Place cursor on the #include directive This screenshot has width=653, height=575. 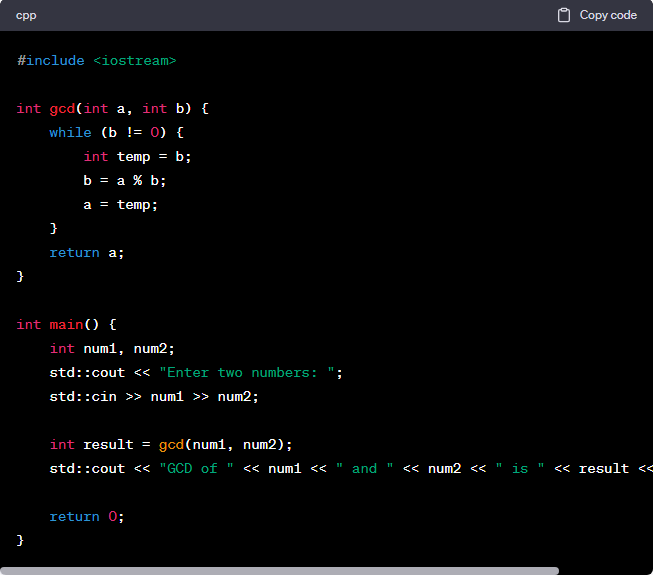pyautogui.click(x=51, y=61)
